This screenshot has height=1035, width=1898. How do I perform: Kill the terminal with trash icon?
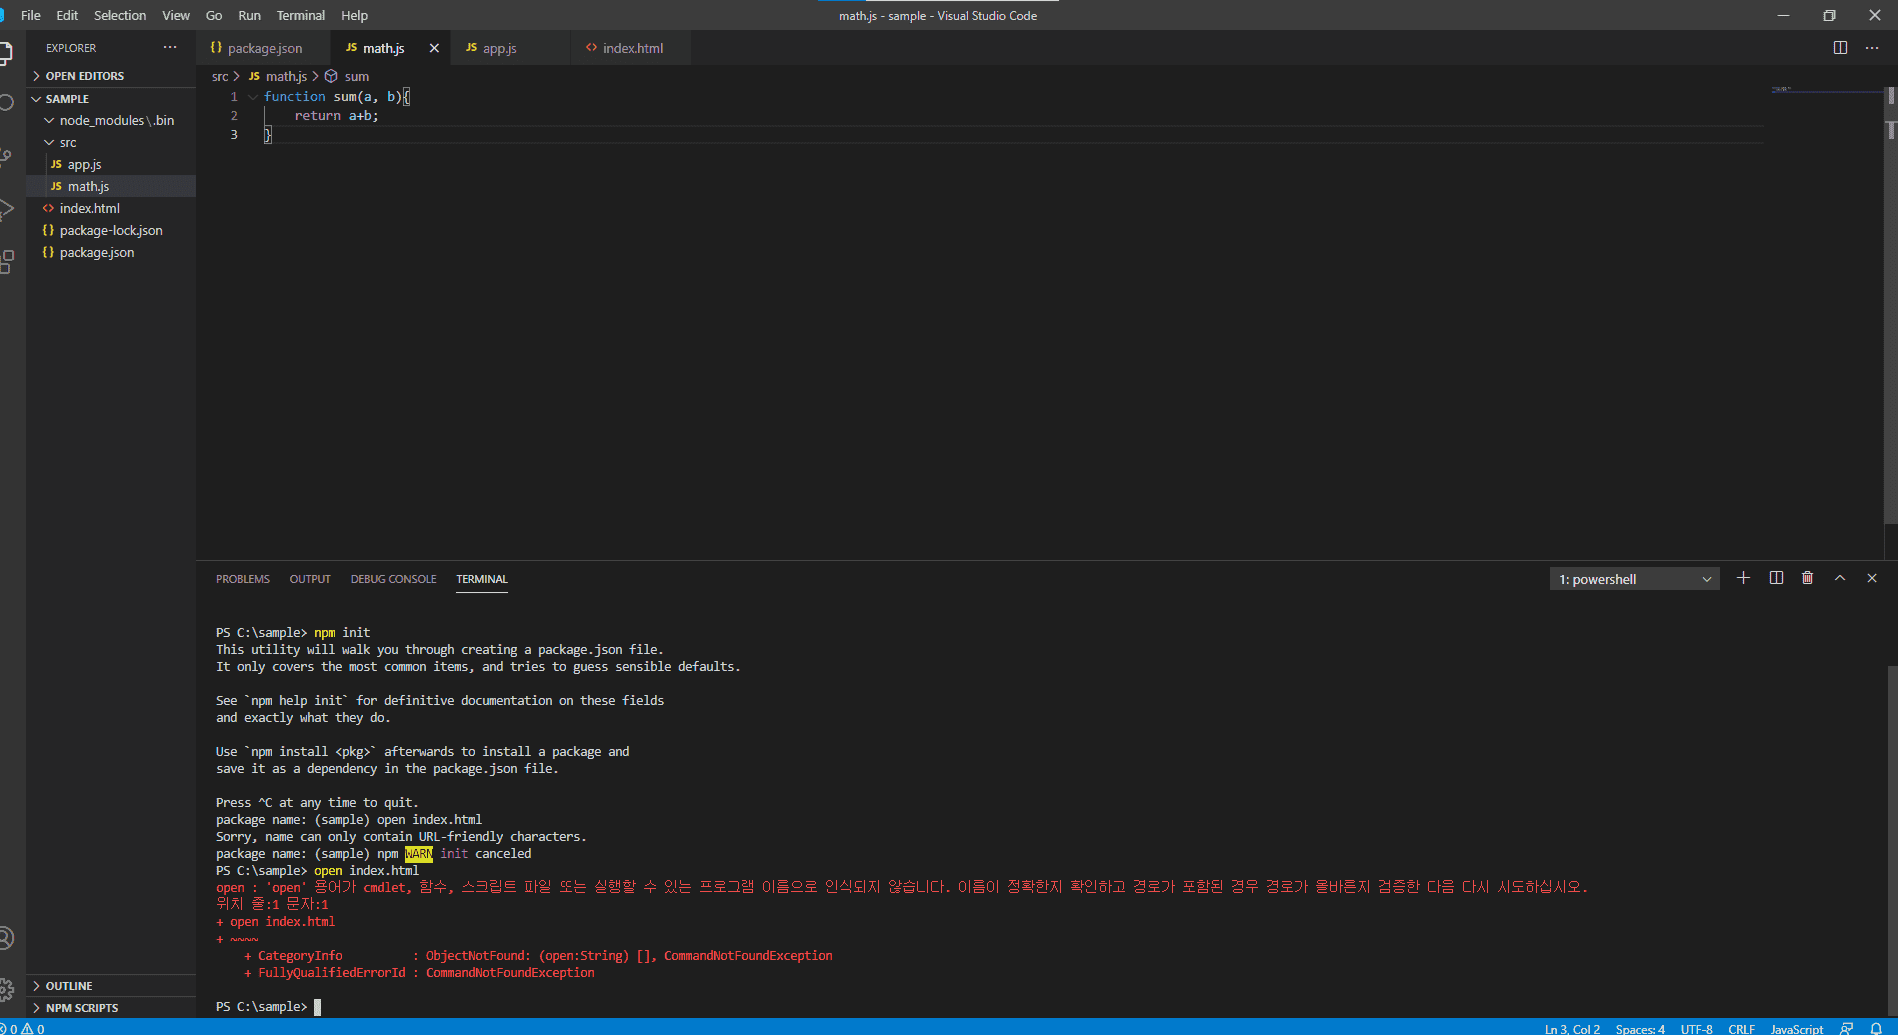[1807, 578]
